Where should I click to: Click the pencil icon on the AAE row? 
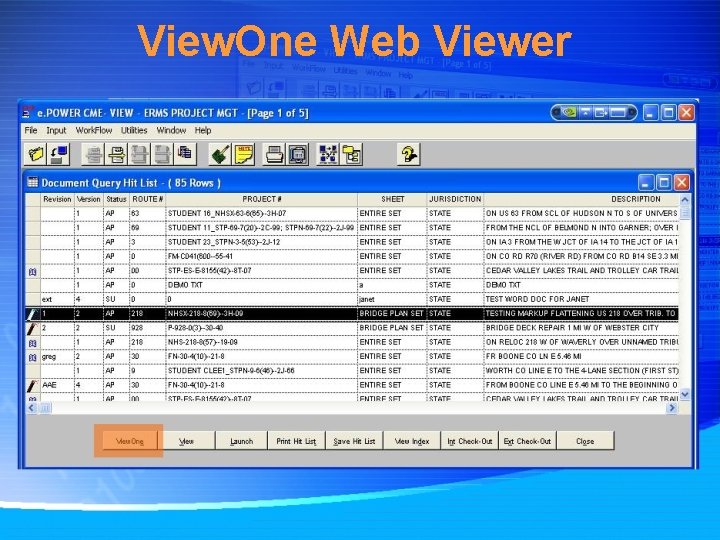click(33, 385)
